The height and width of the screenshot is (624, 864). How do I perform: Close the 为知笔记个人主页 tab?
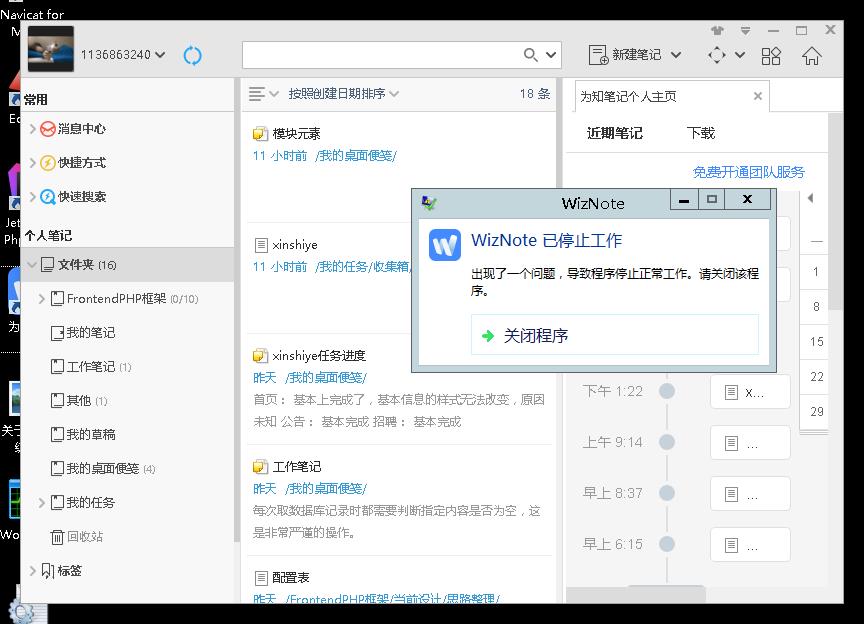758,96
